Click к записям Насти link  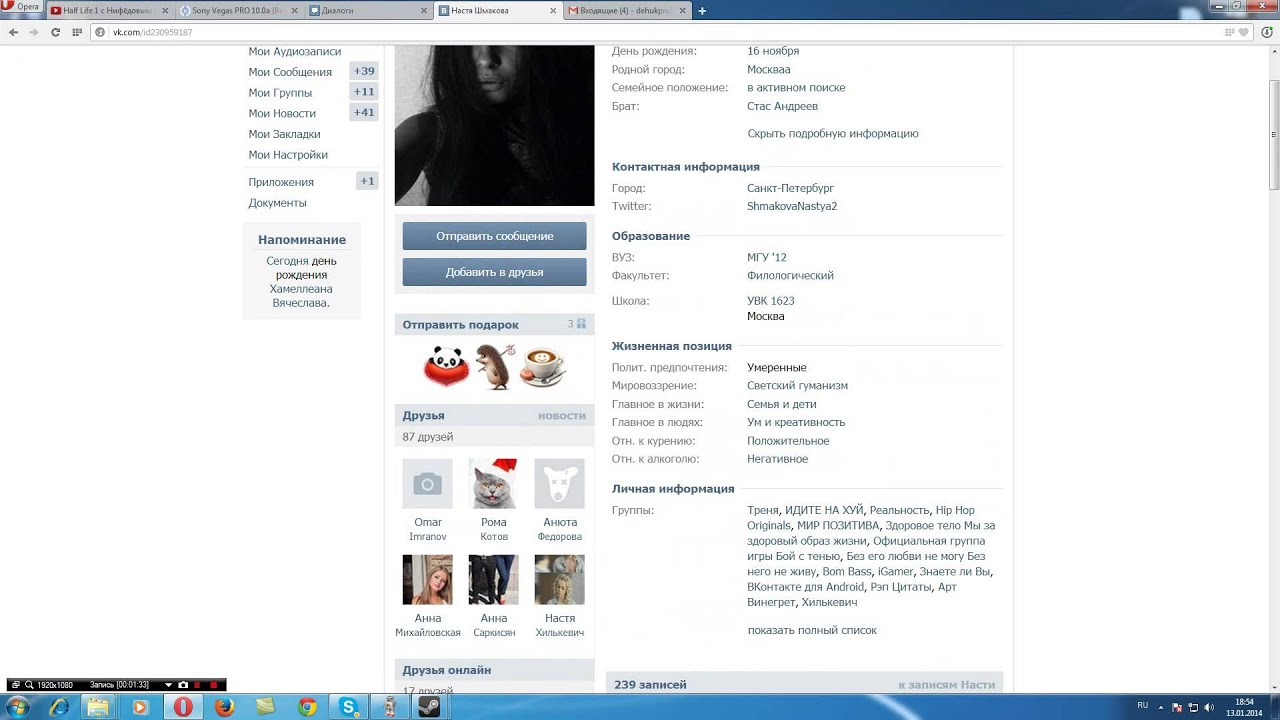947,685
